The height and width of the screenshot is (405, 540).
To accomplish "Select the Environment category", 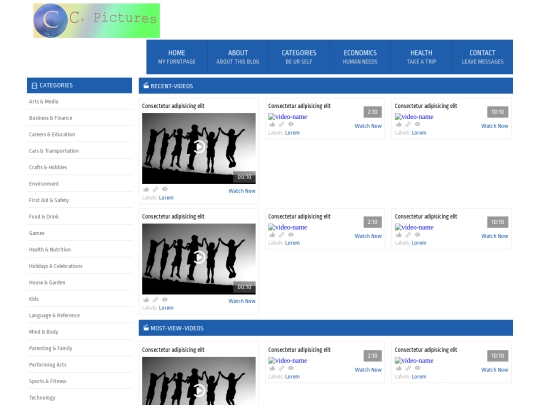I will pos(44,184).
